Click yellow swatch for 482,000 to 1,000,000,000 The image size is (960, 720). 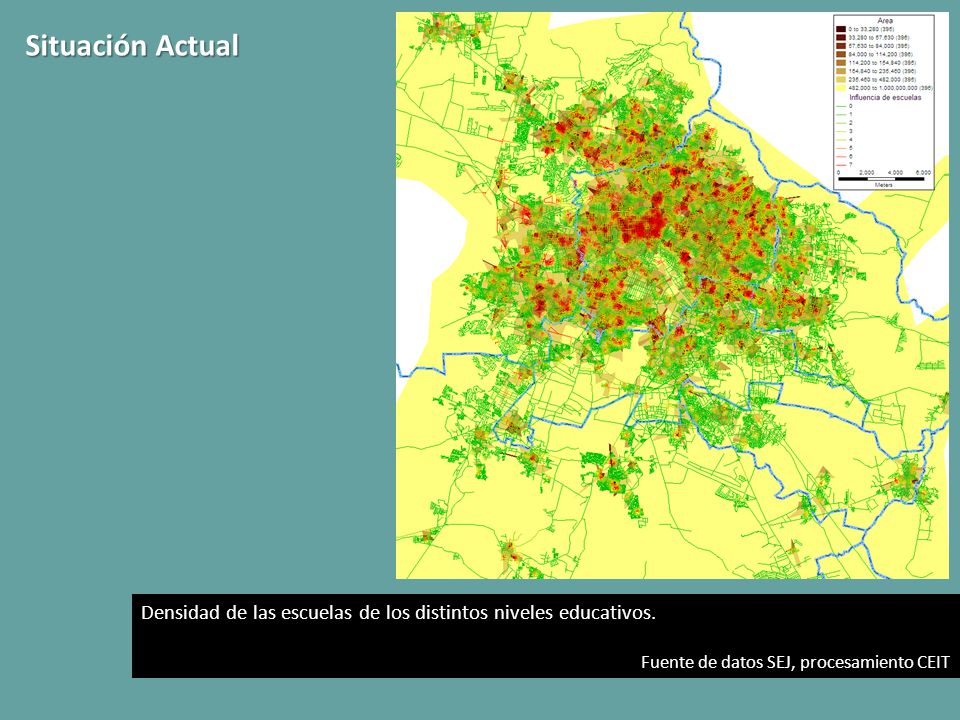(x=841, y=88)
